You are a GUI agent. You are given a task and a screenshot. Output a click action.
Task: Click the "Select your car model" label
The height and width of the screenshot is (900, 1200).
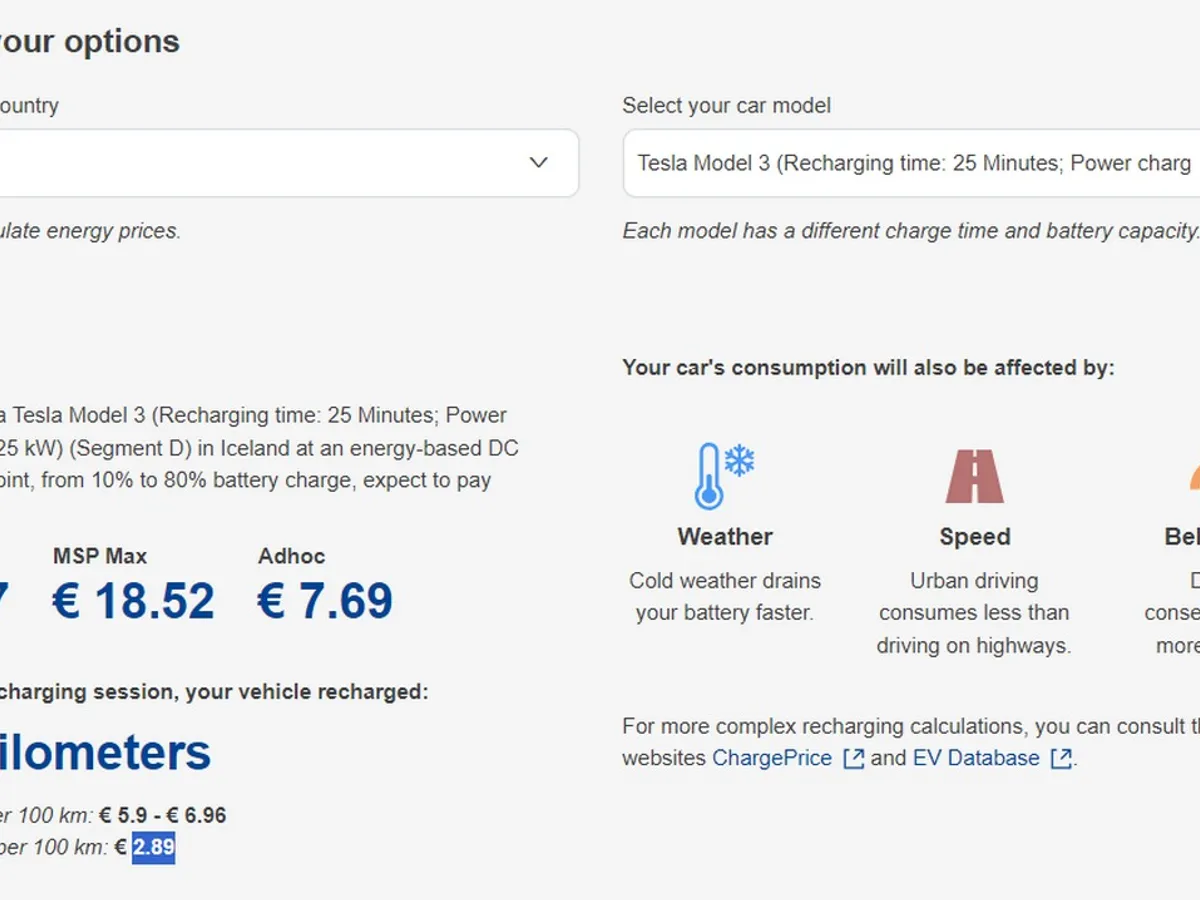(x=726, y=106)
